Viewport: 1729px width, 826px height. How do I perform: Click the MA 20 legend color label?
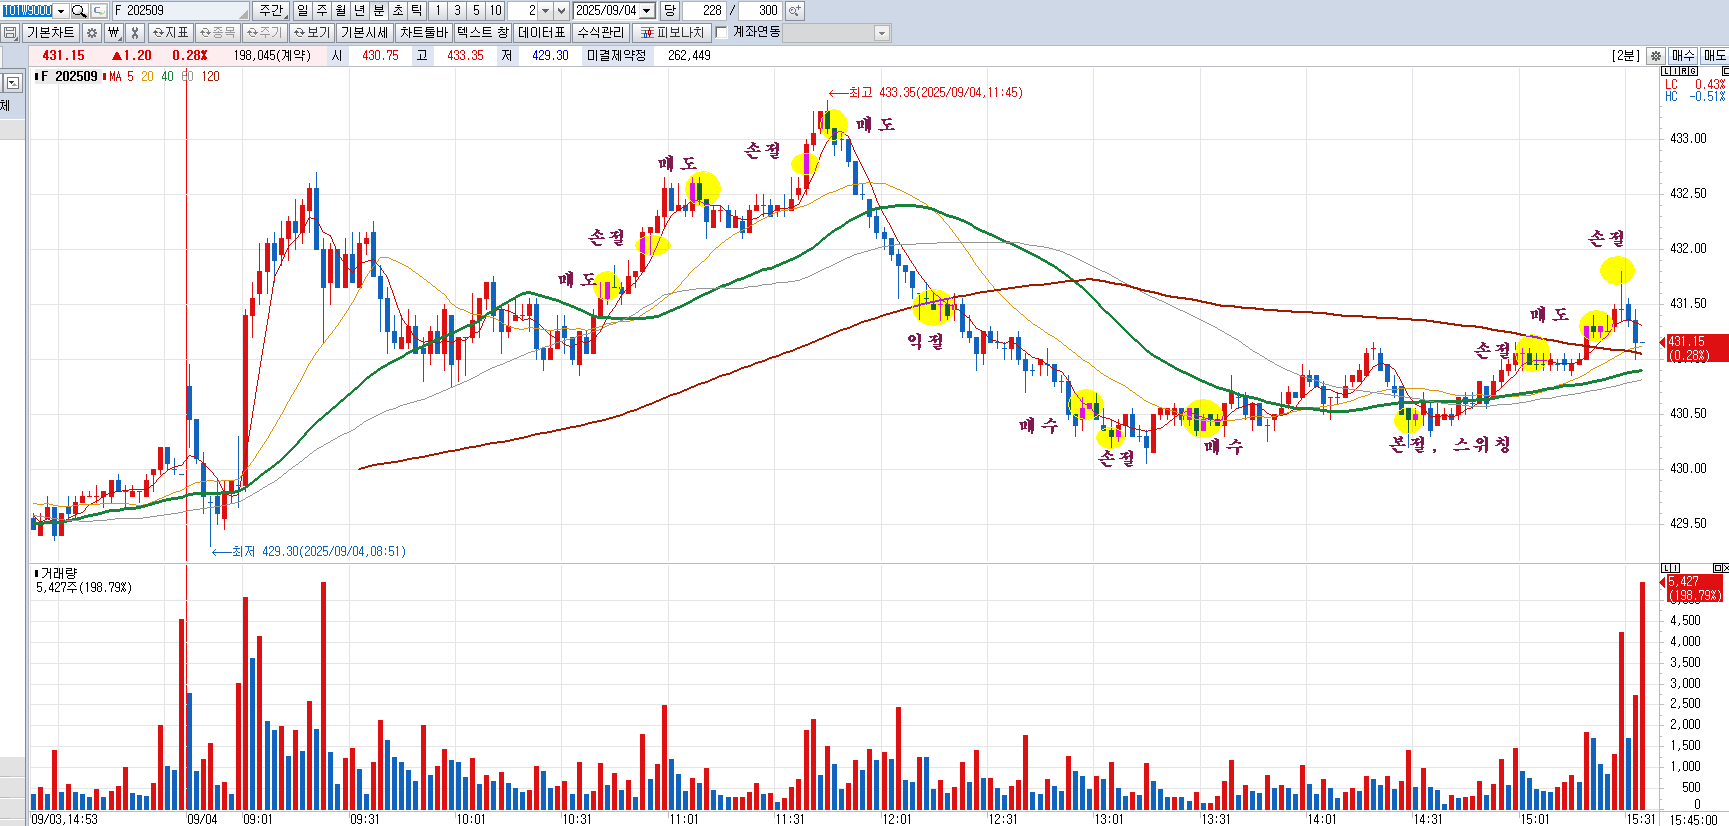tap(147, 77)
